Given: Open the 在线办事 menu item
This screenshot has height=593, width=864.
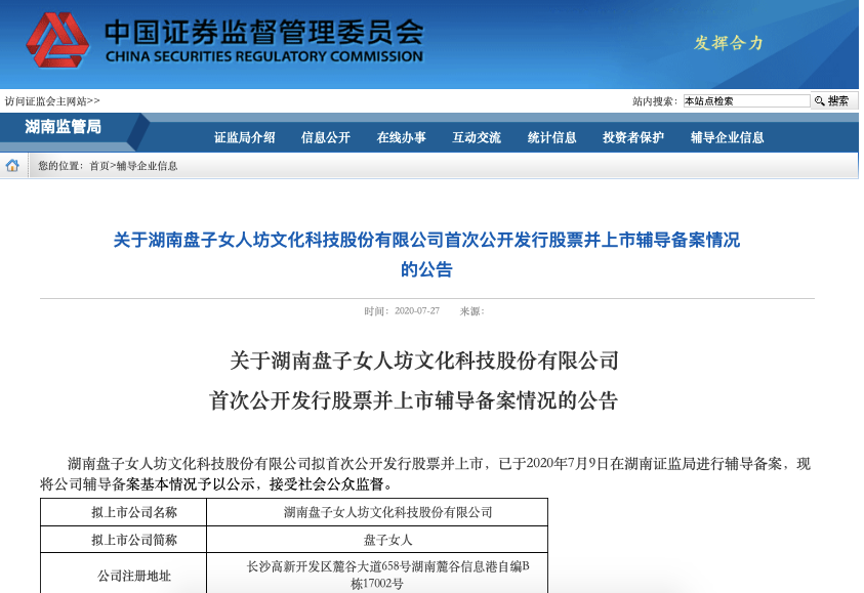Looking at the screenshot, I should coord(401,137).
